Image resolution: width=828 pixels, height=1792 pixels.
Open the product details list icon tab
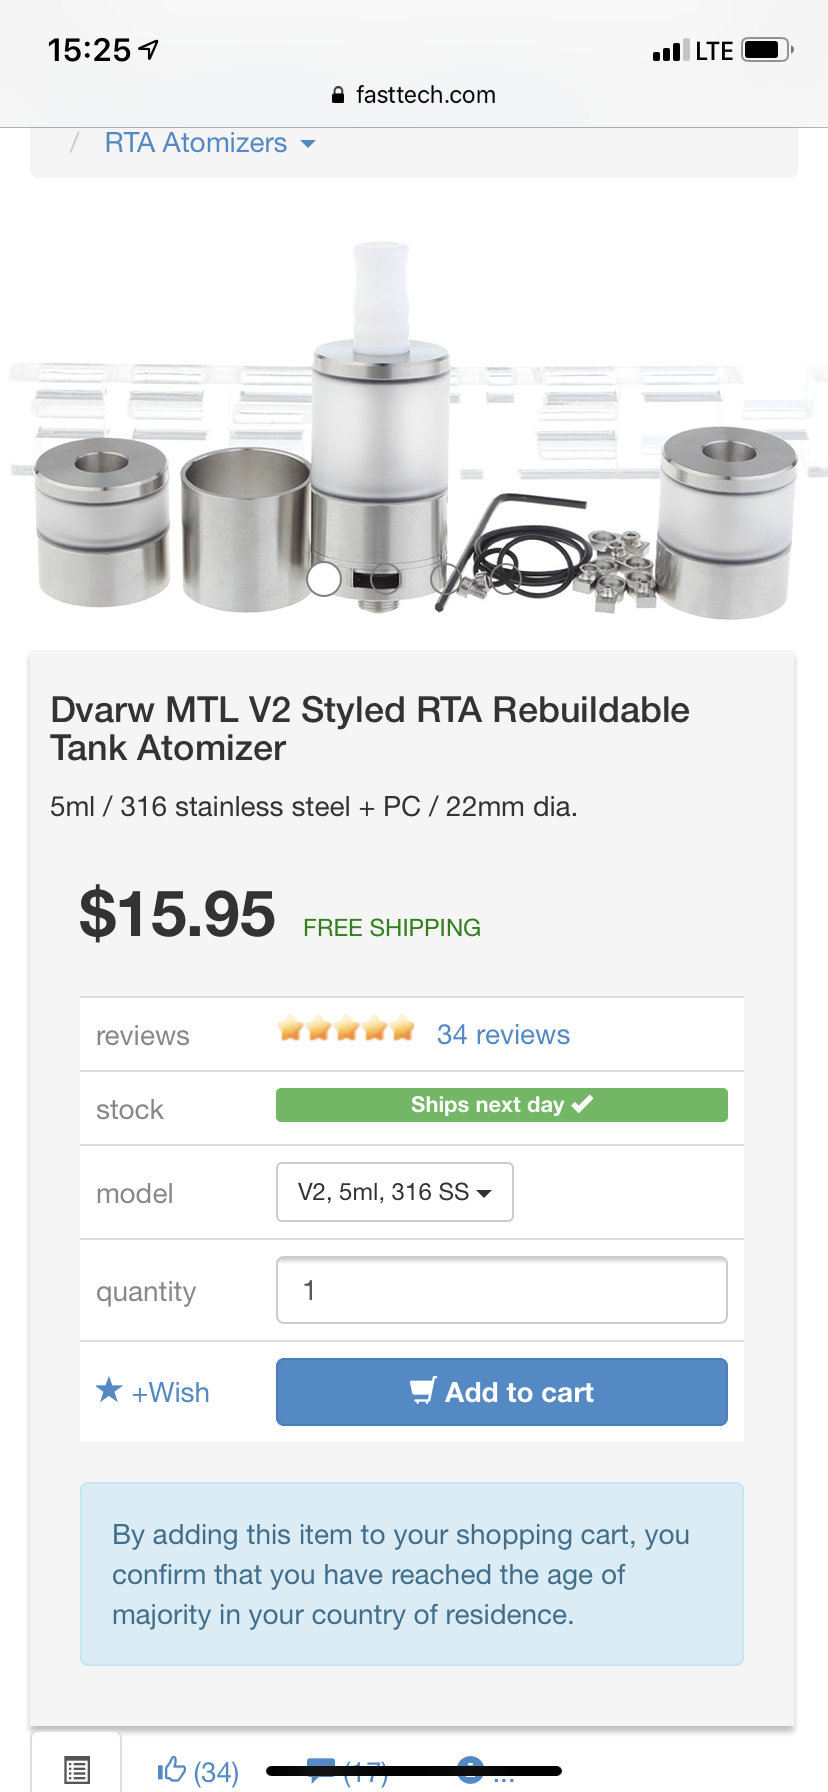[x=77, y=1770]
